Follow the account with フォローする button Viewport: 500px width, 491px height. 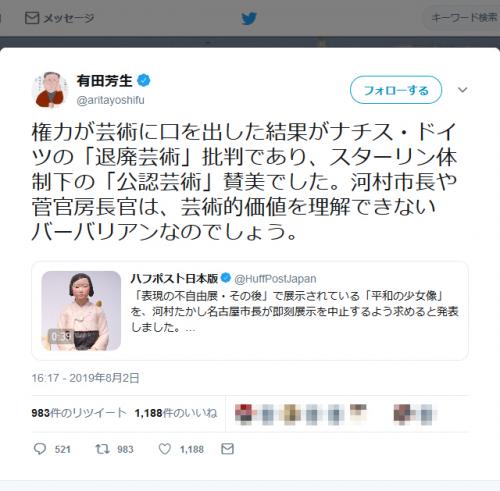click(x=396, y=90)
